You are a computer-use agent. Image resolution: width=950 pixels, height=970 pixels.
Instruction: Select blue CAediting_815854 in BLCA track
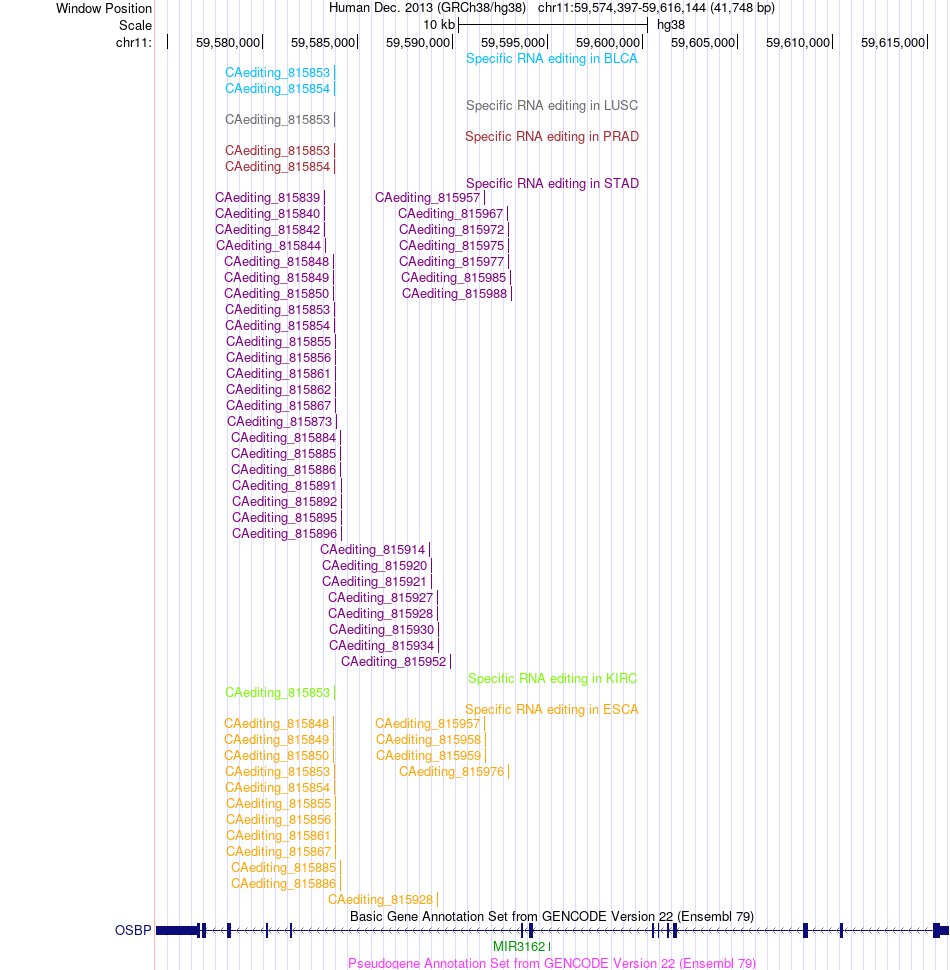point(278,89)
